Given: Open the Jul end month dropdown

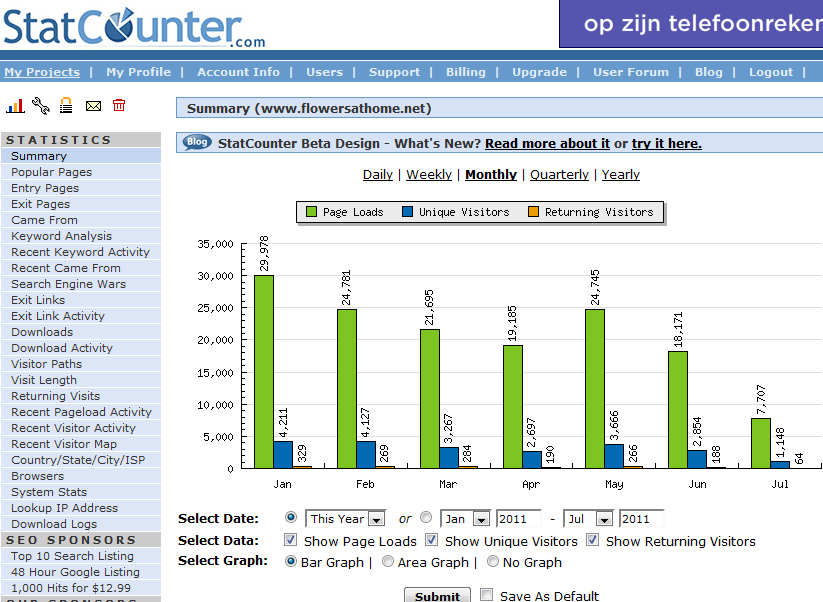Looking at the screenshot, I should click(588, 519).
